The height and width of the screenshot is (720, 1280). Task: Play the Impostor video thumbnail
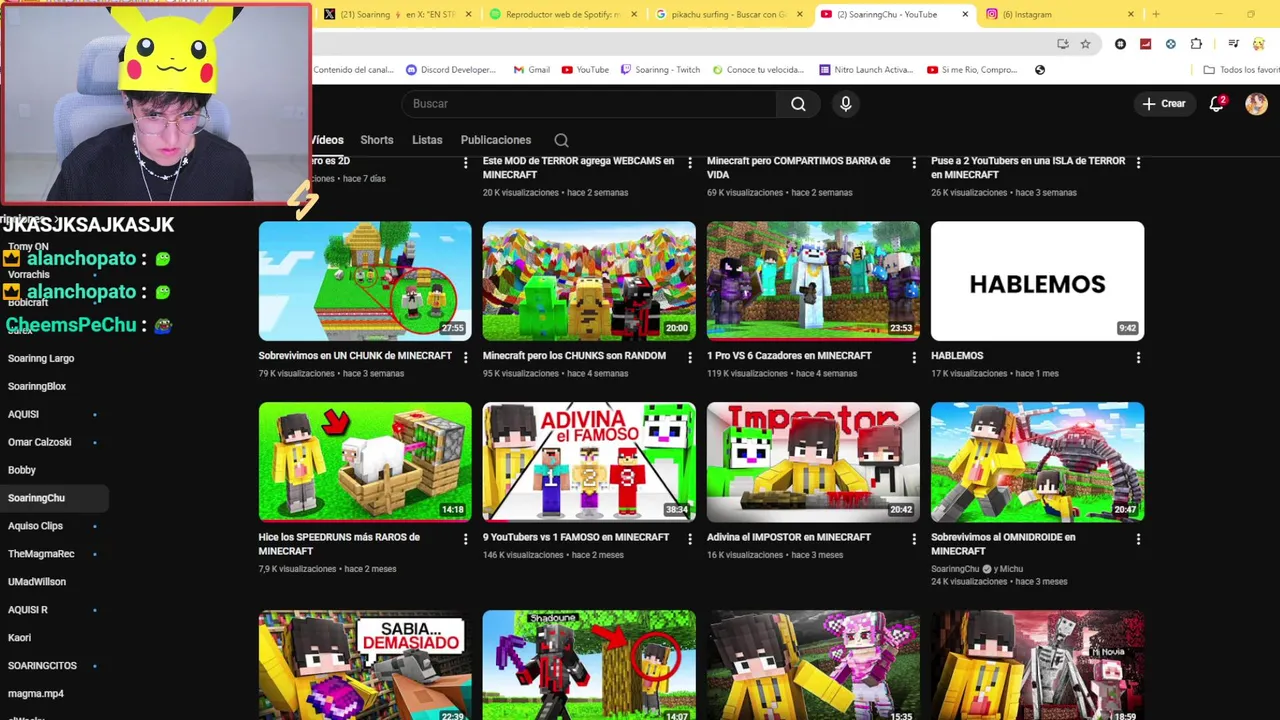tap(813, 462)
